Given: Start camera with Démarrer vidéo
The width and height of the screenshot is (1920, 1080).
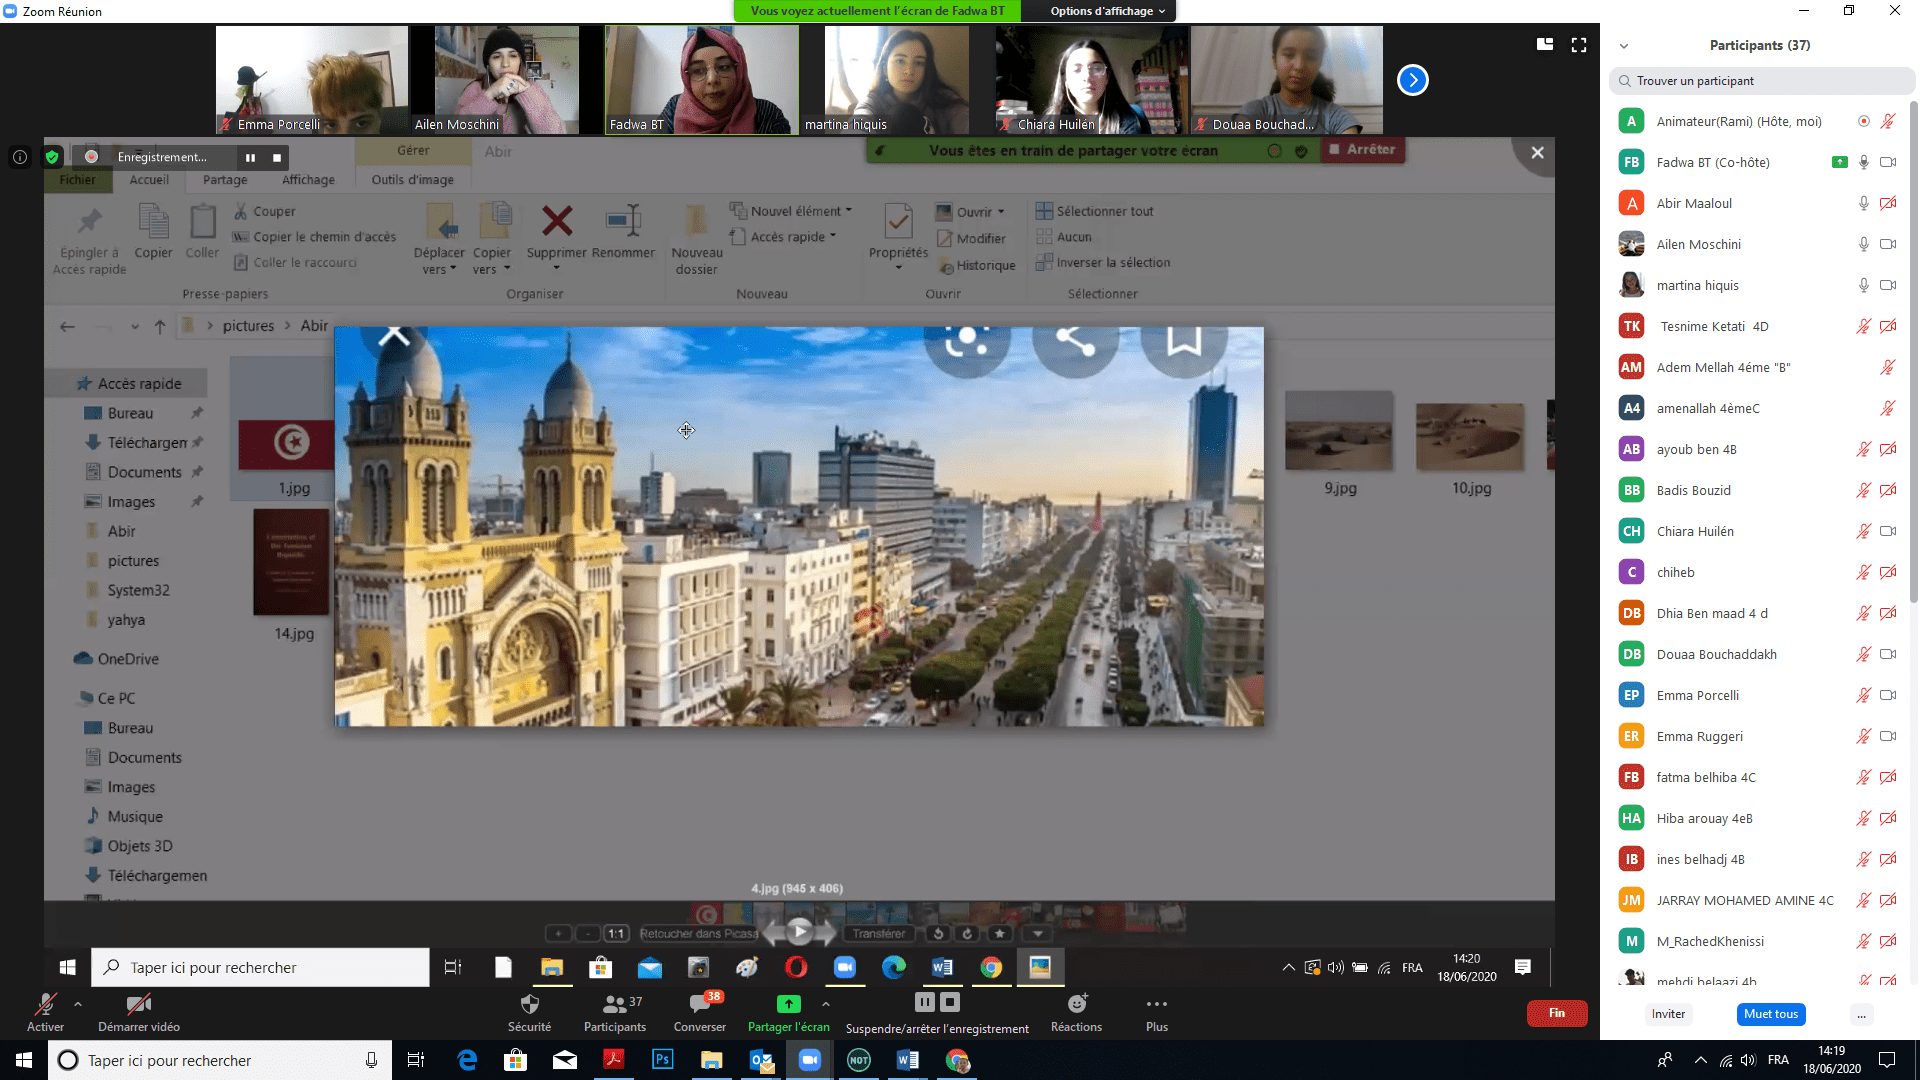Looking at the screenshot, I should point(139,1005).
